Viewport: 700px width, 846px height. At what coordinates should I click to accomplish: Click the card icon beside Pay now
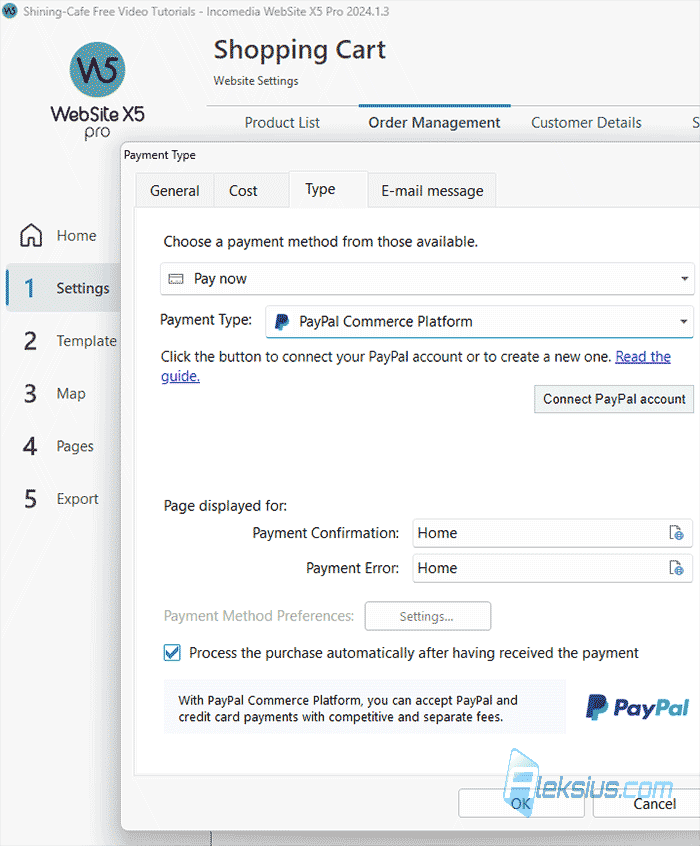[176, 279]
